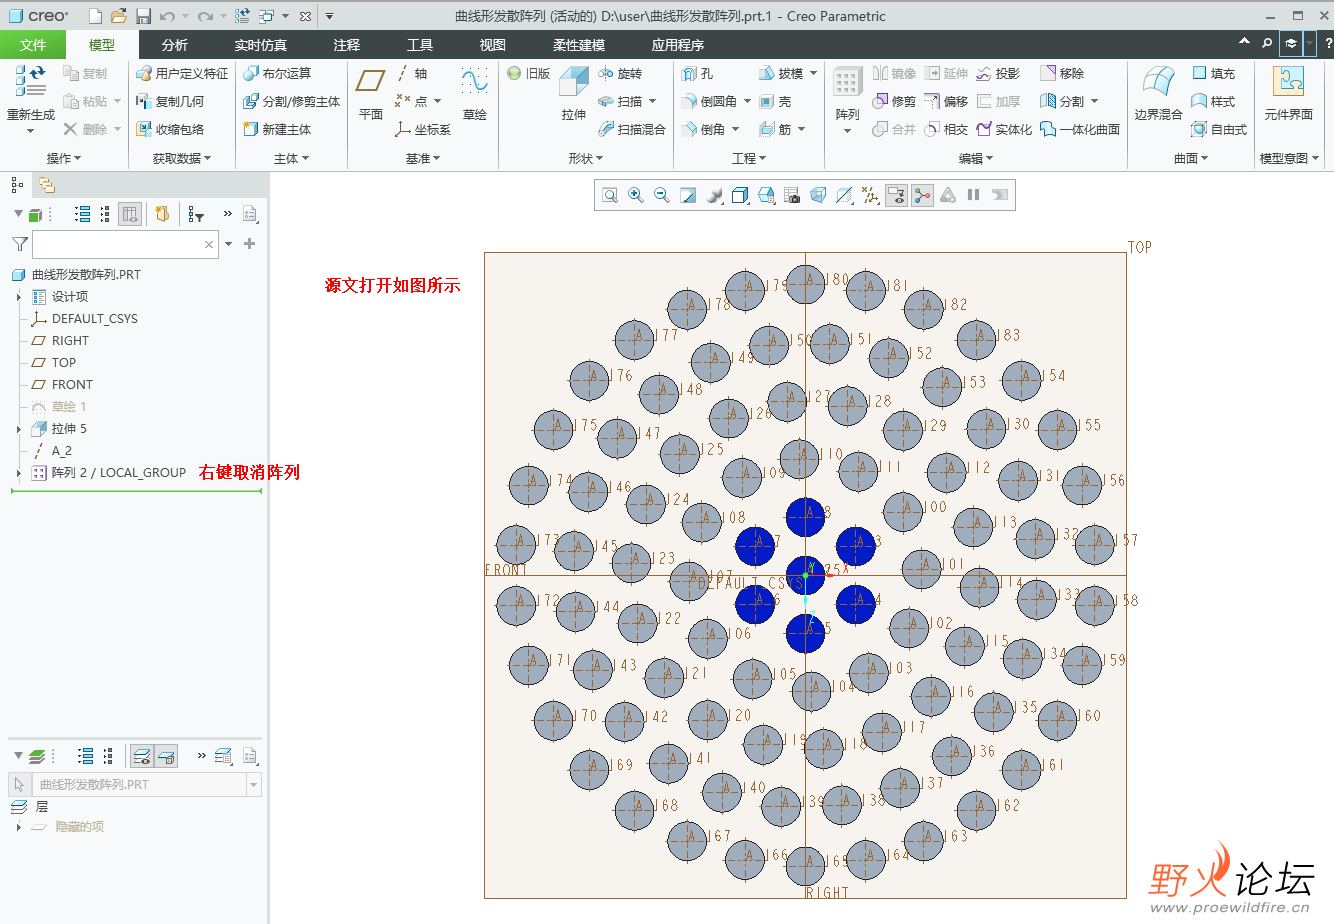Click the Shell (壳) tool
This screenshot has height=924, width=1334.
tap(775, 101)
